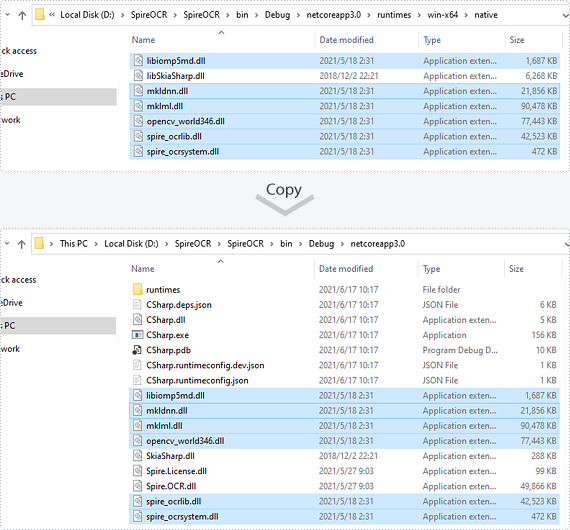Image resolution: width=570 pixels, height=530 pixels.
Task: Click the CSharp.exe application icon
Action: point(137,335)
